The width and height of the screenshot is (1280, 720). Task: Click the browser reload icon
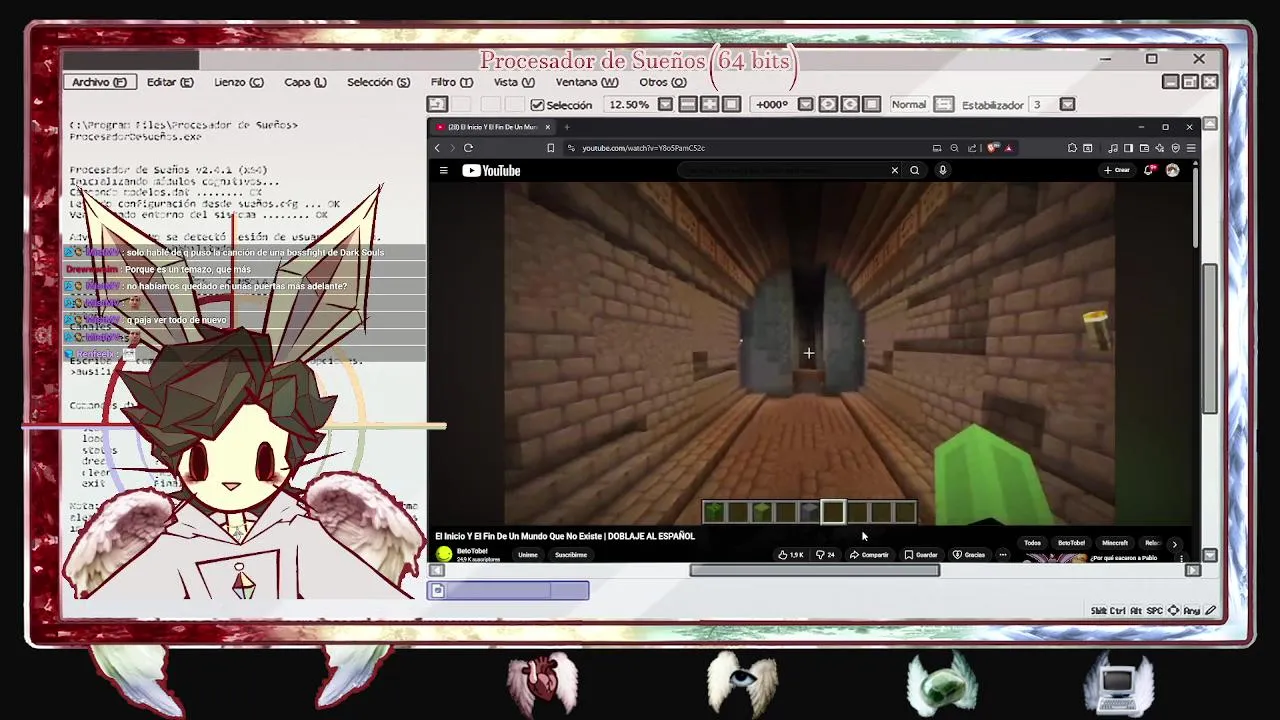pos(468,148)
